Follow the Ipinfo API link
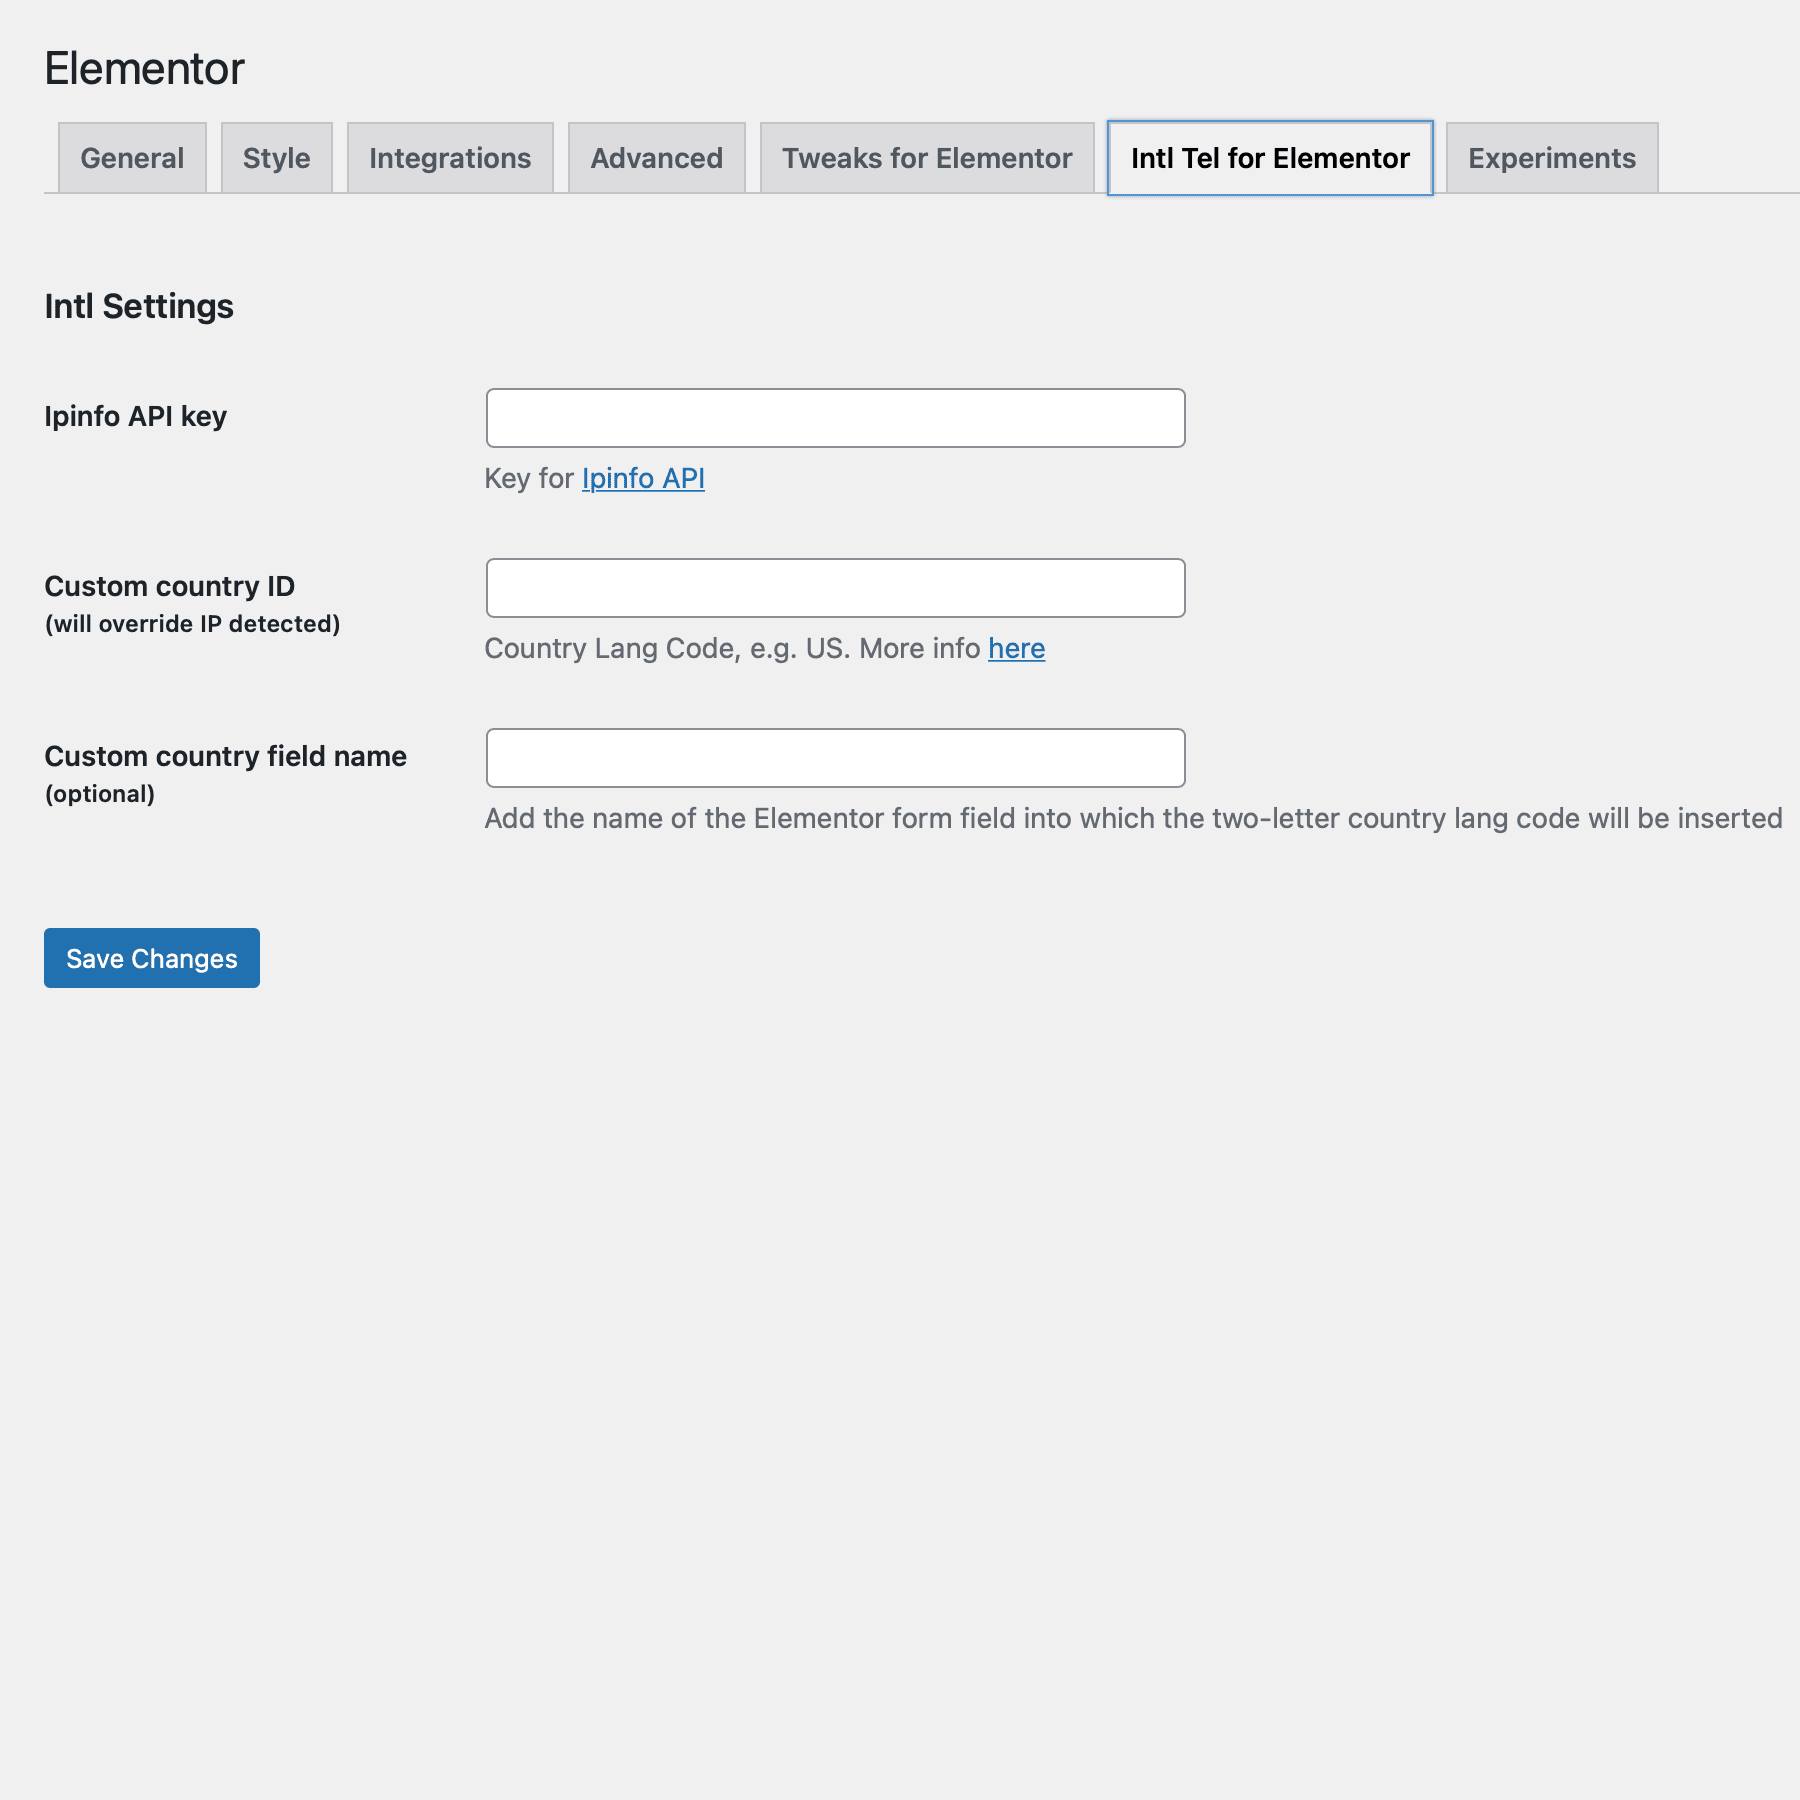Screen dimensions: 1800x1800 643,478
